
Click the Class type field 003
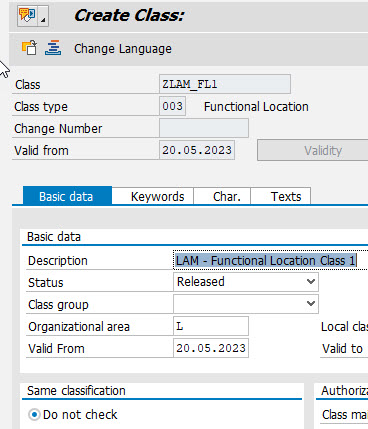point(172,106)
